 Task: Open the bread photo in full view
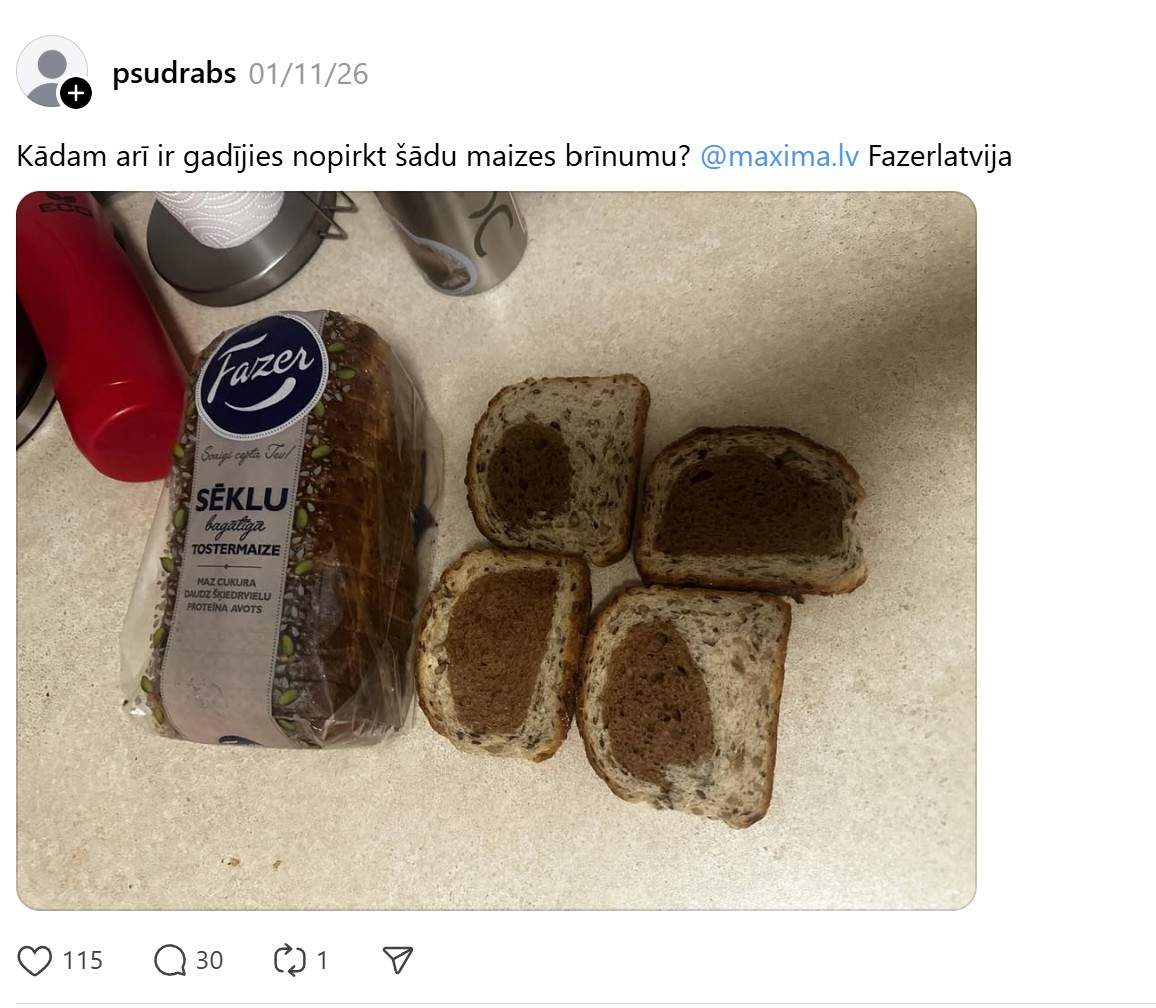coord(496,550)
